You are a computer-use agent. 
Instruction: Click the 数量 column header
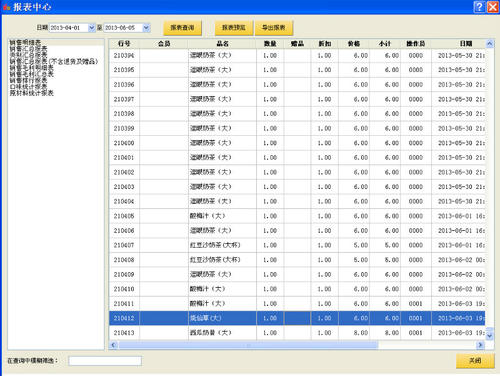270,44
